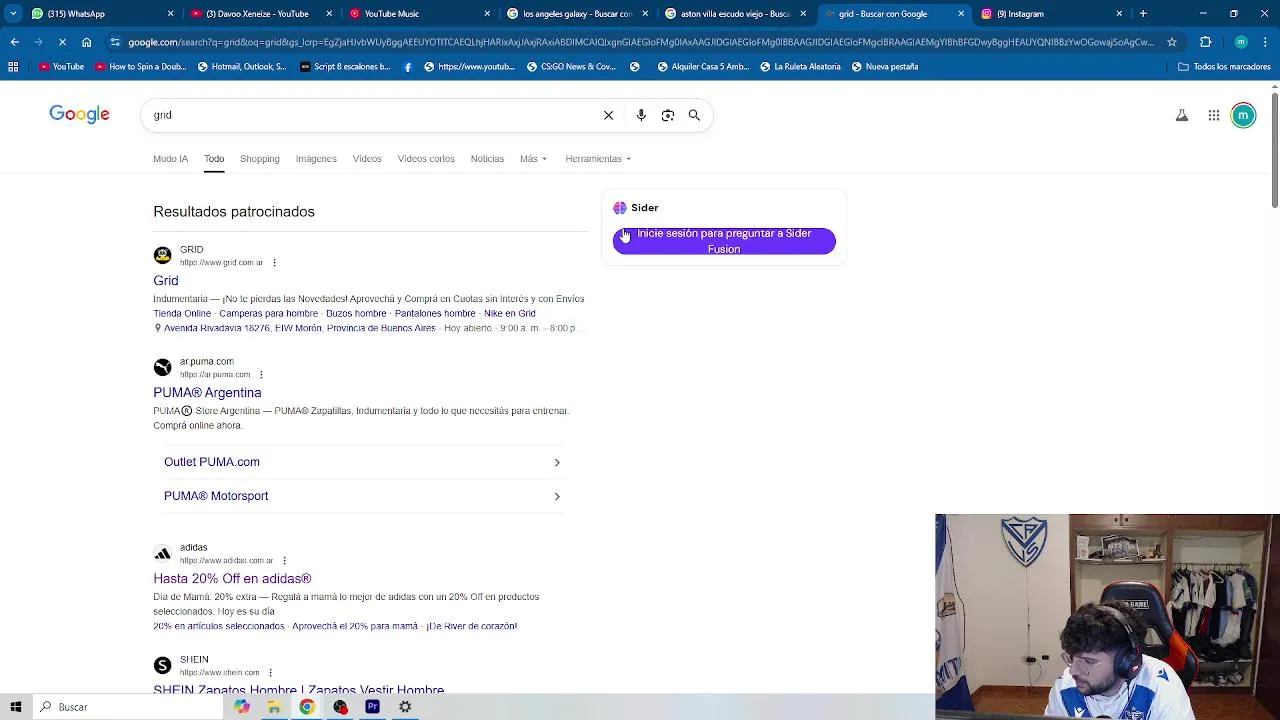Open the Chrome three-dot menu
Image resolution: width=1280 pixels, height=720 pixels.
pos(1266,42)
